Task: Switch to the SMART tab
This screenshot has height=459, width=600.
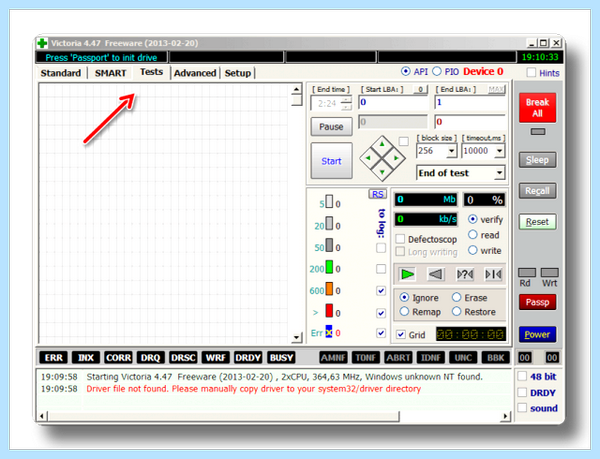Action: tap(110, 73)
